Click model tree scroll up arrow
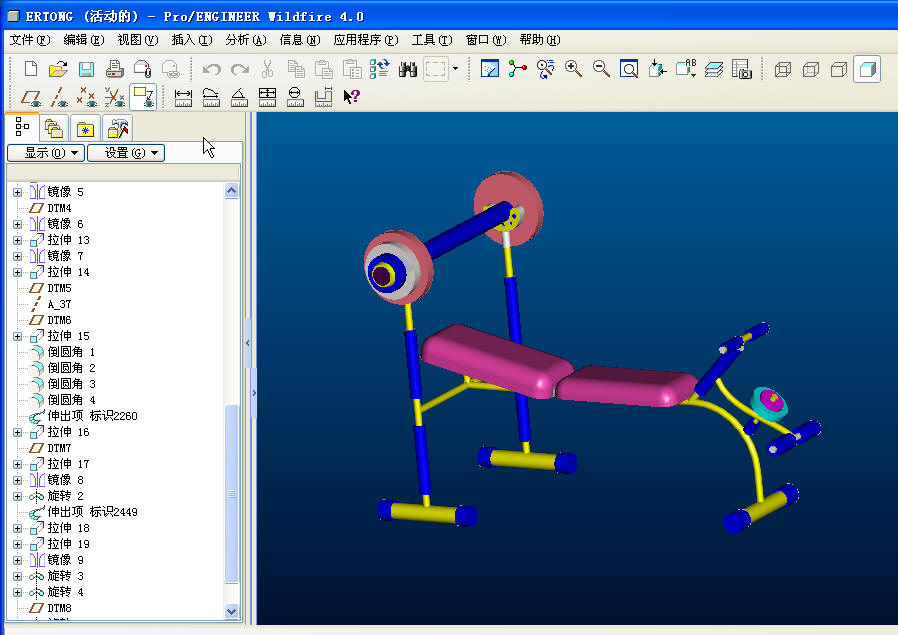898x635 pixels. tap(231, 191)
